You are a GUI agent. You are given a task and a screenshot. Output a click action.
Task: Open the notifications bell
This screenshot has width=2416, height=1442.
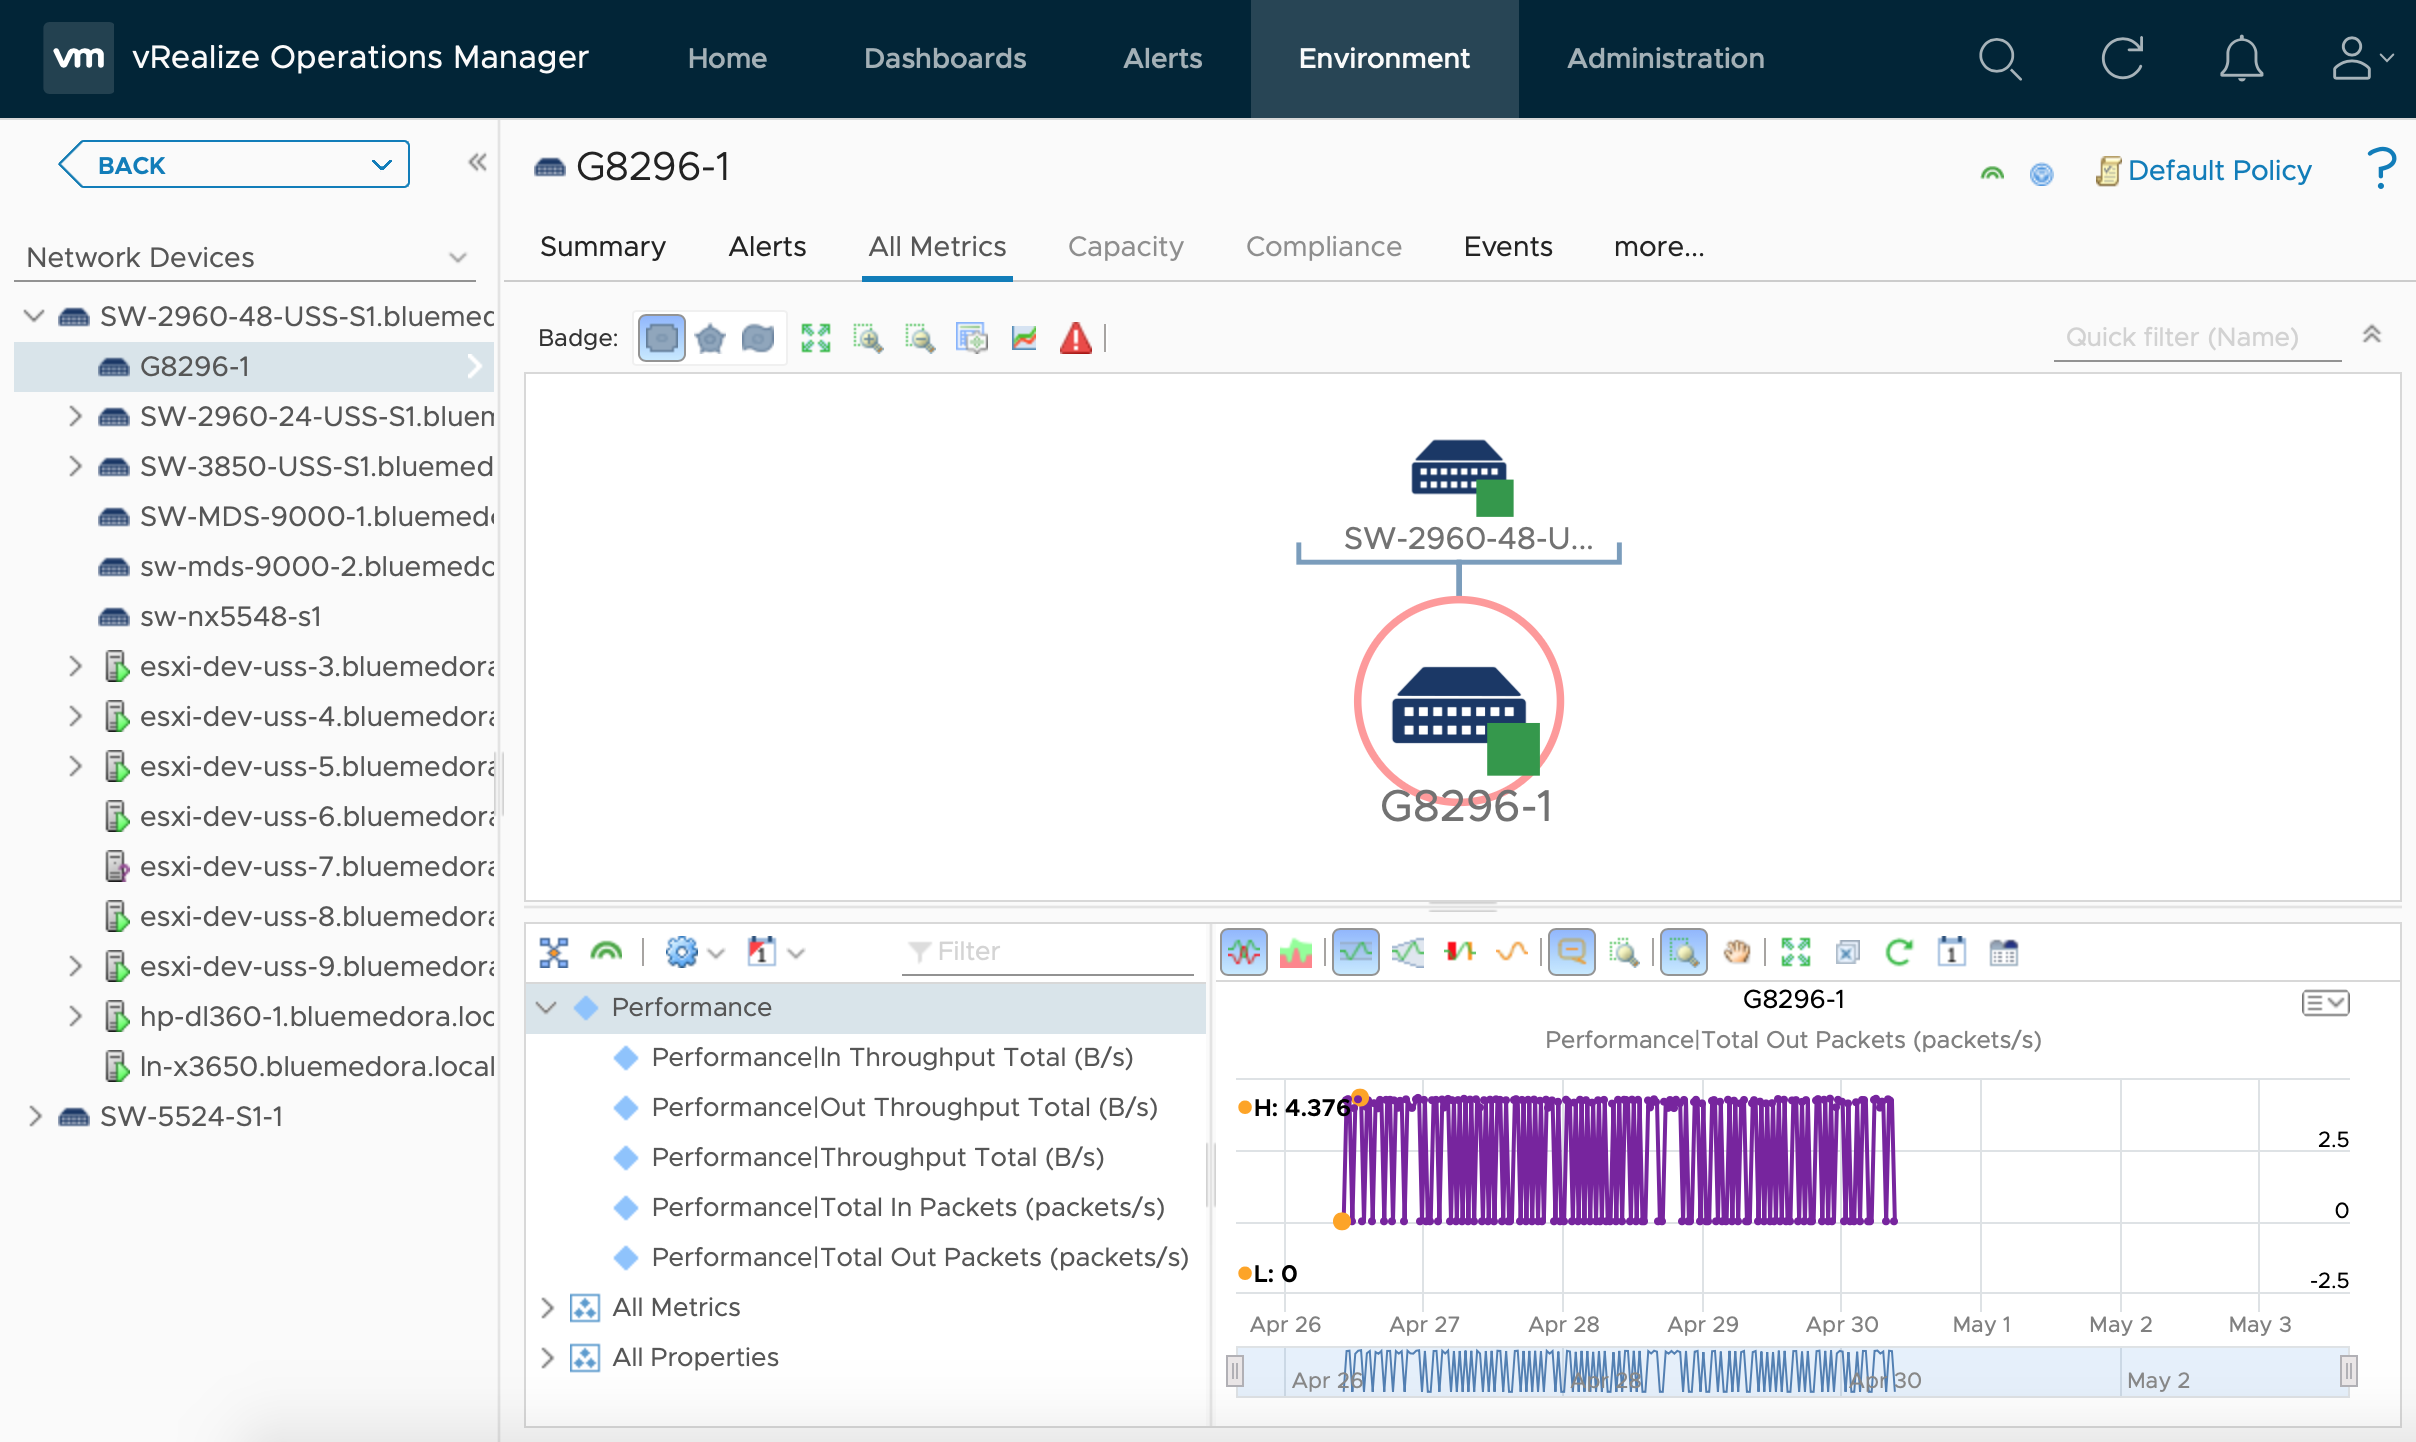point(2241,58)
